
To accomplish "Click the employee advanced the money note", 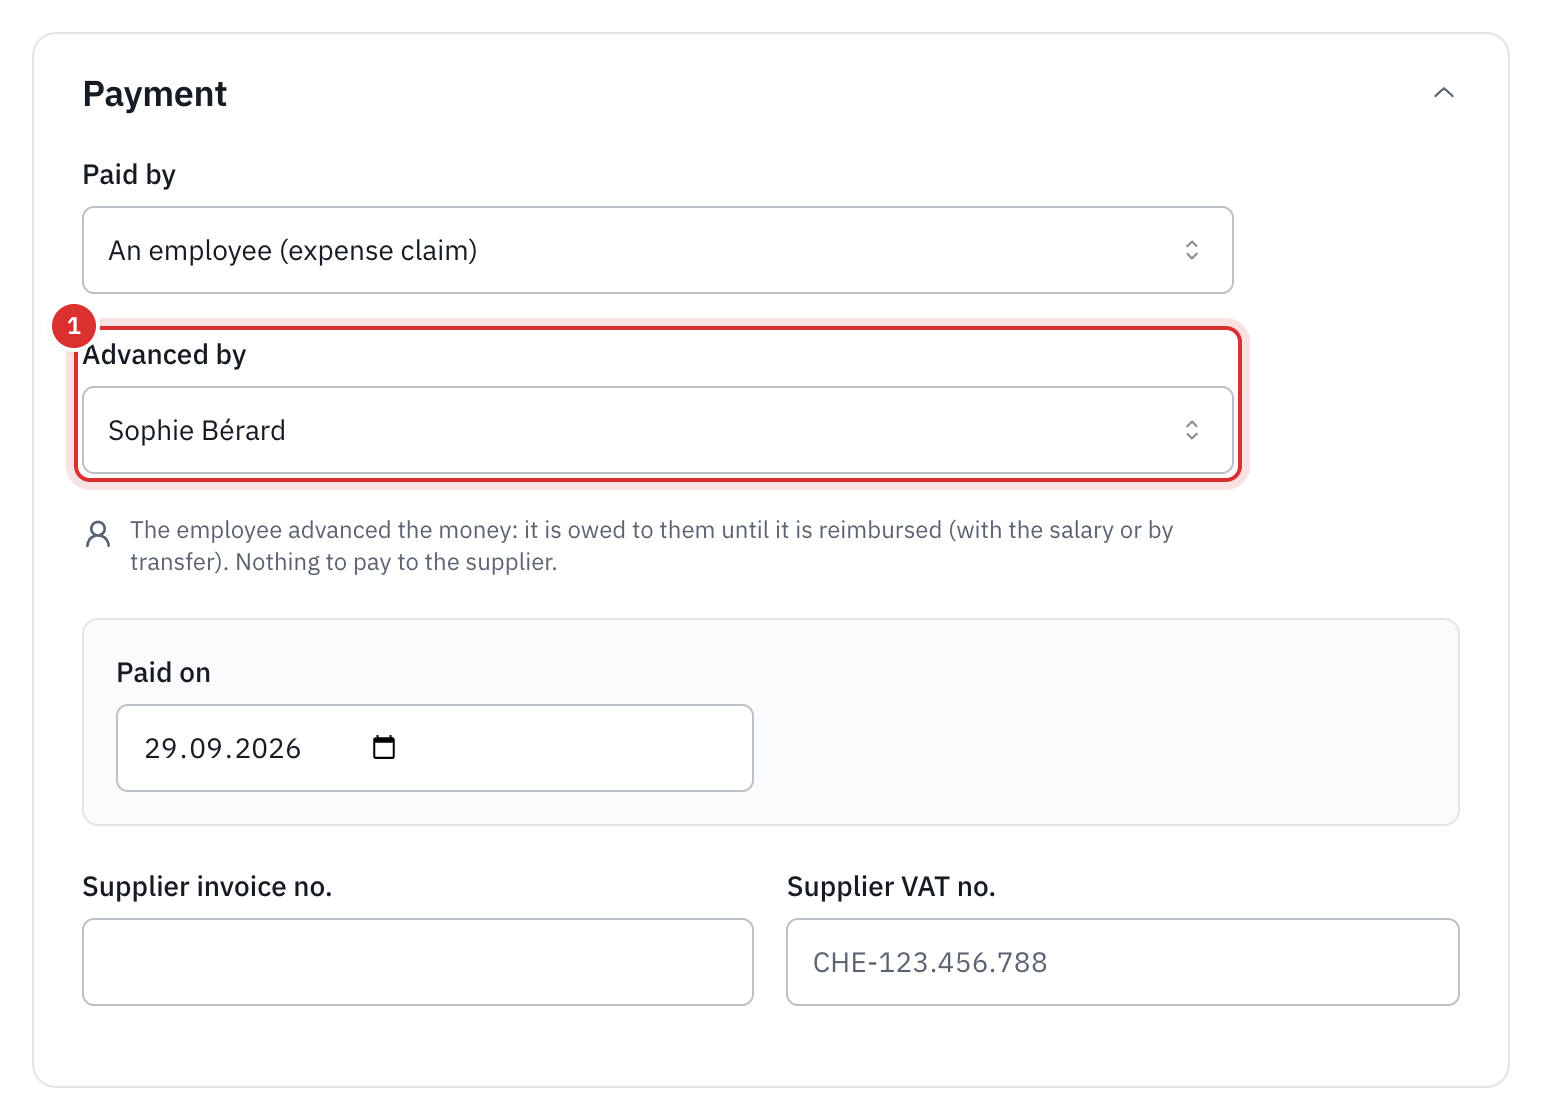I will 651,546.
